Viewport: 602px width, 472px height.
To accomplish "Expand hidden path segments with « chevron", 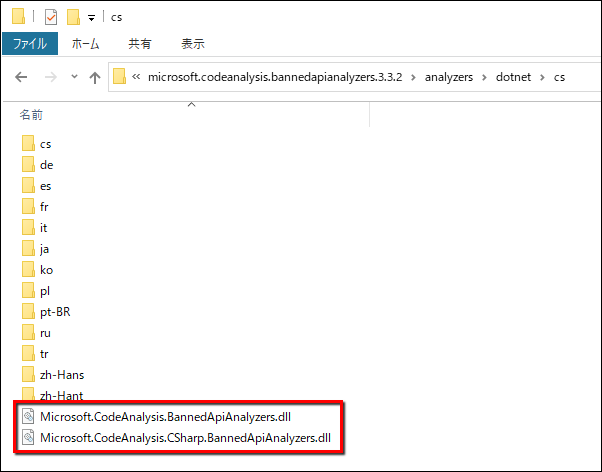I will (x=136, y=76).
